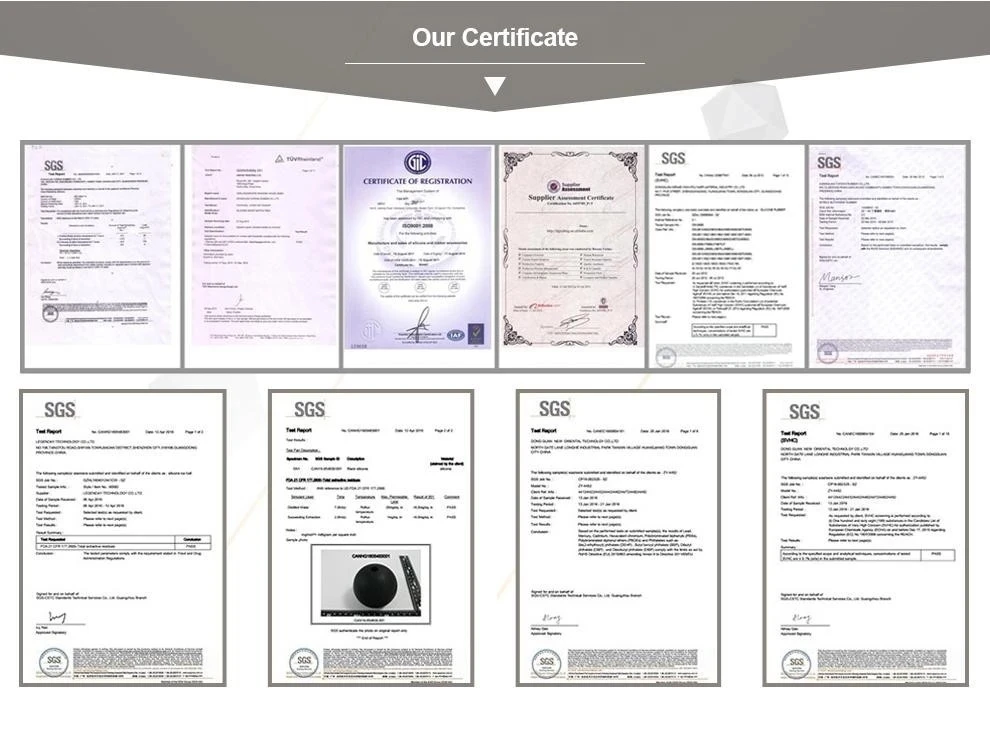Open the SGS Legendary Technology test report with conclusion table
Image resolution: width=990 pixels, height=748 pixels.
click(x=123, y=538)
